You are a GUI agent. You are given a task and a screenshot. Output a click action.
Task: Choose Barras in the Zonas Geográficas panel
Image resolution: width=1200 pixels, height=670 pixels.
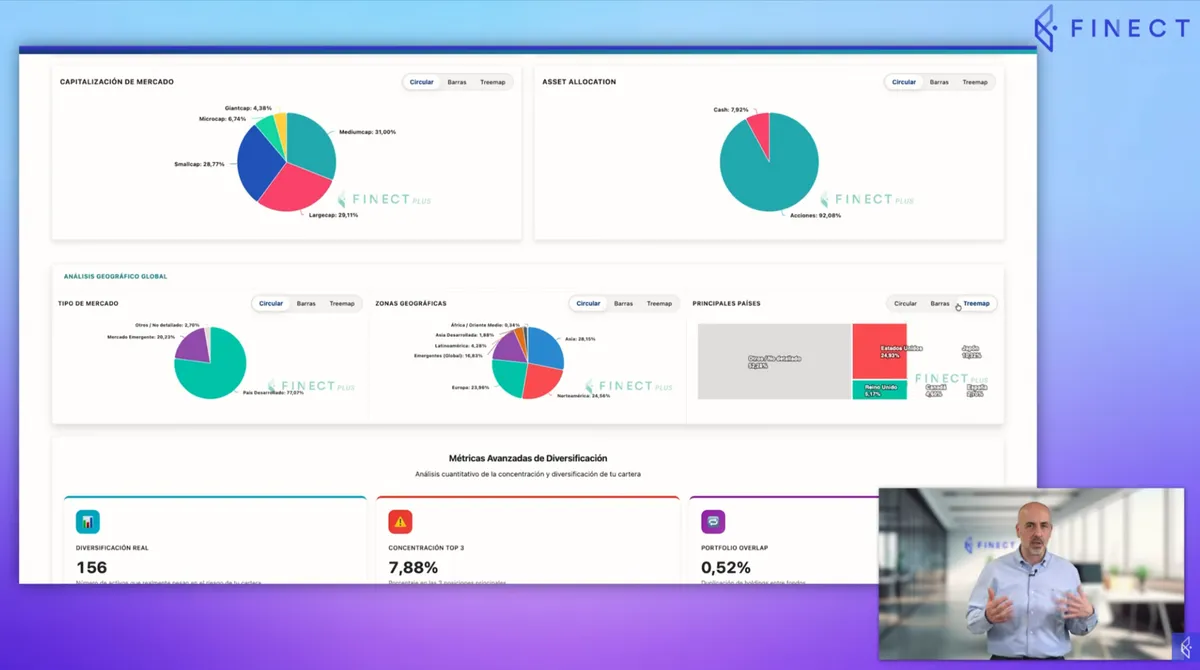tap(623, 303)
